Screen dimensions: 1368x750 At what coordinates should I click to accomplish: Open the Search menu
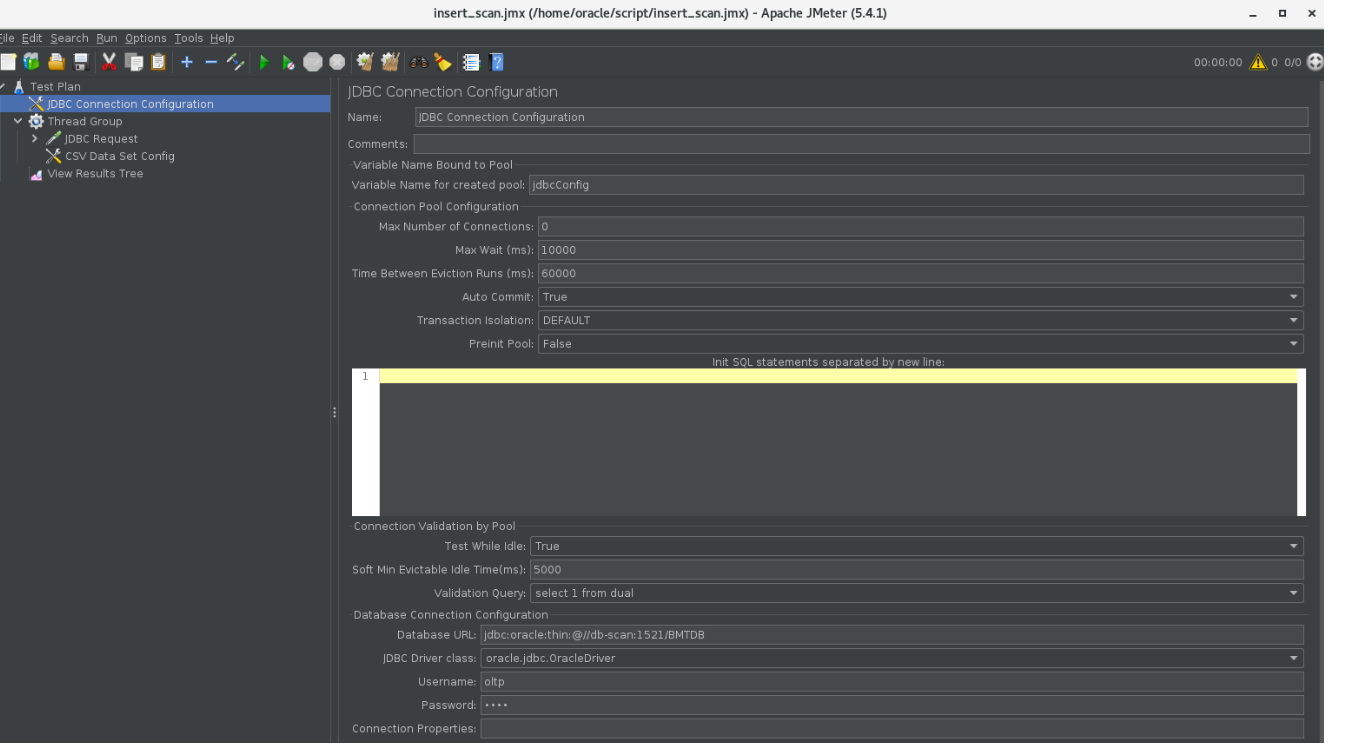(69, 38)
